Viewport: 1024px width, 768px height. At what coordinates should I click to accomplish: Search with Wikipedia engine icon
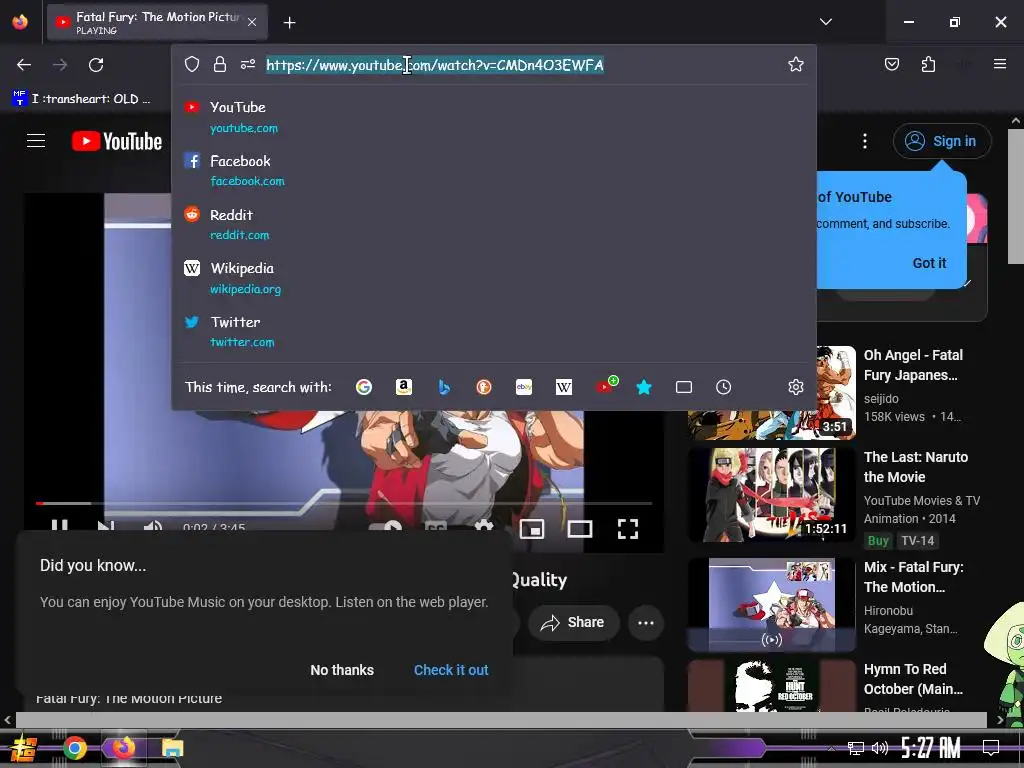[x=564, y=387]
